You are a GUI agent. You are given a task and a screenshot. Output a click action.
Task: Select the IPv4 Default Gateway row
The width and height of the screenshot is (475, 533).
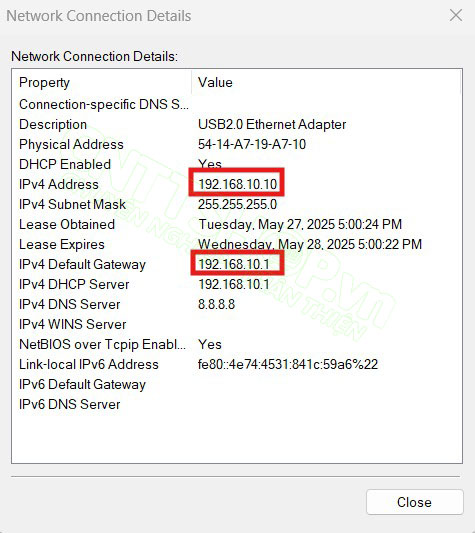[x=237, y=264]
